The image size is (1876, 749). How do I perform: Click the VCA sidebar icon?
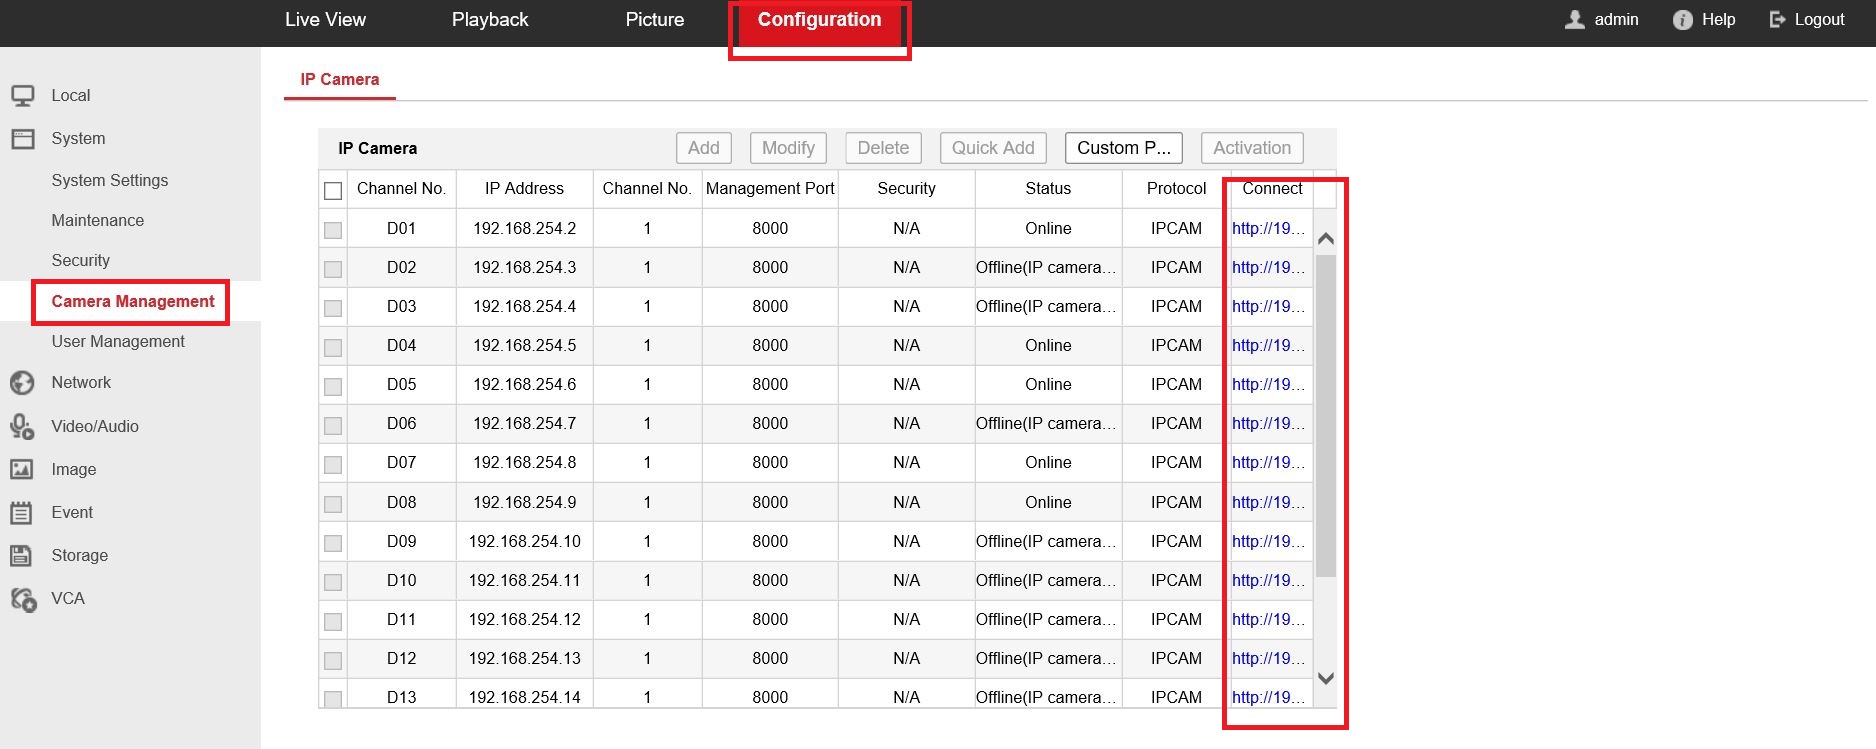[x=22, y=599]
